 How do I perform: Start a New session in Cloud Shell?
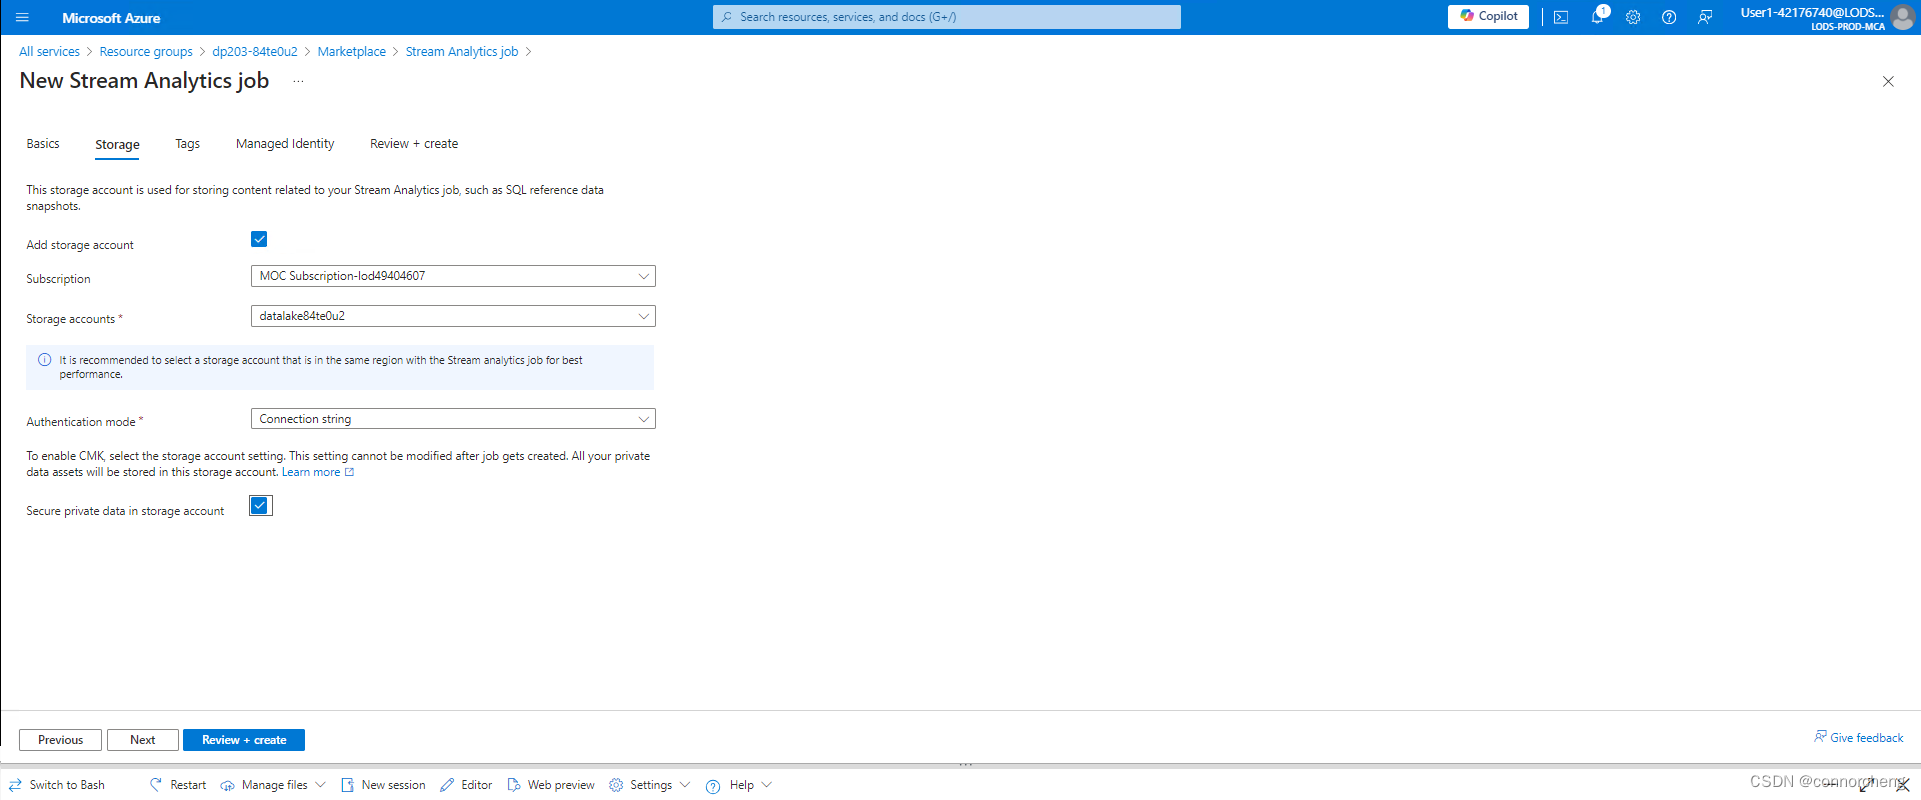(x=383, y=785)
